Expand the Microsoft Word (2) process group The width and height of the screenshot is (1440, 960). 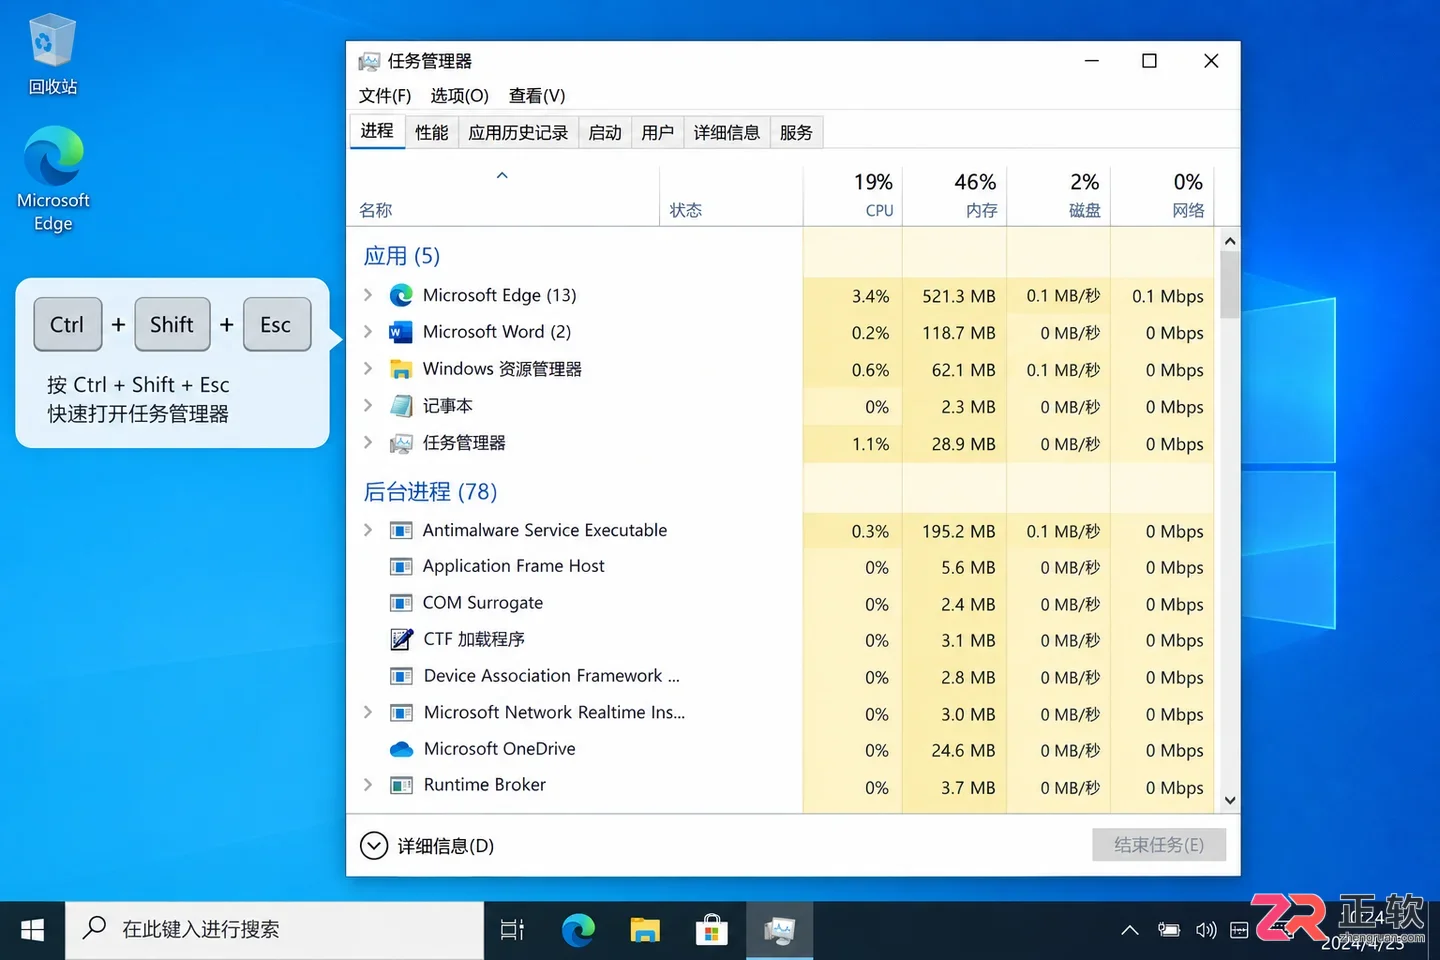click(368, 332)
